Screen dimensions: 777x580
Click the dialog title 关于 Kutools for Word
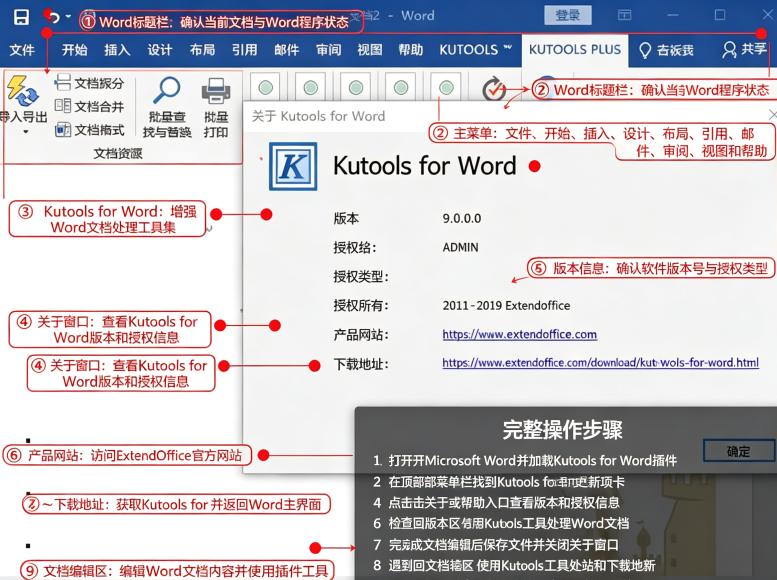pyautogui.click(x=318, y=116)
